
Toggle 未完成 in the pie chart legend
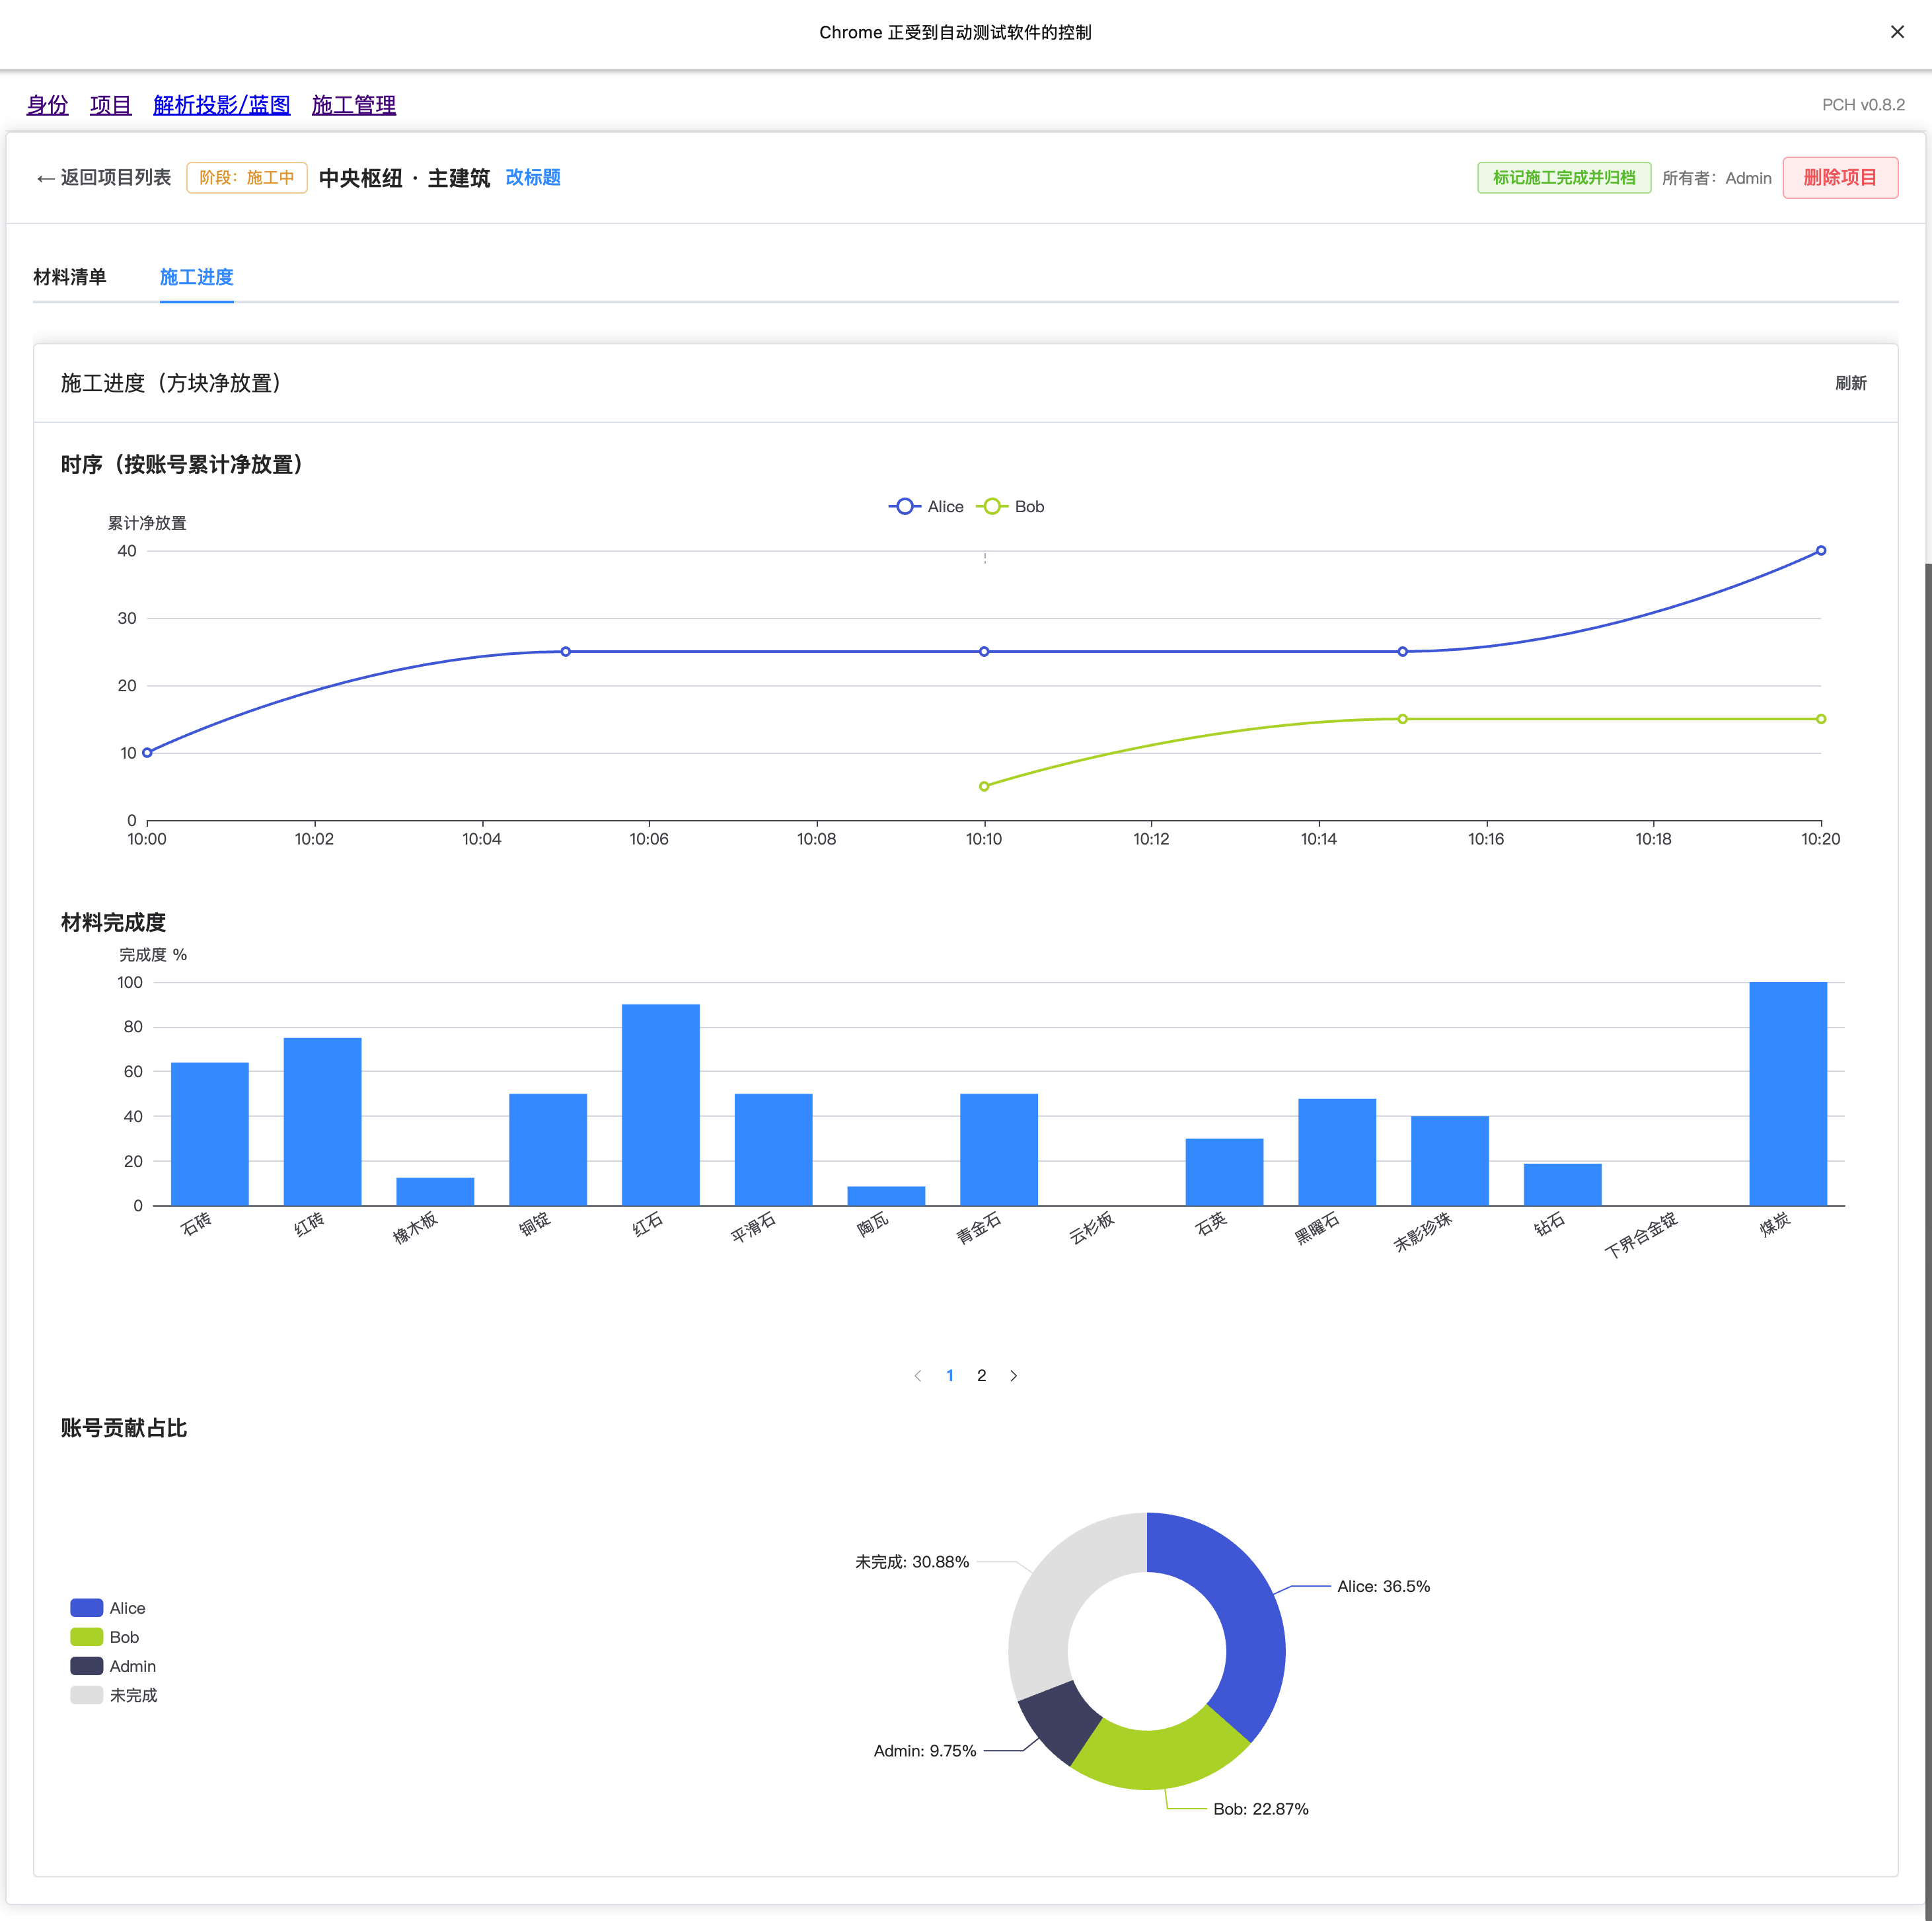coord(114,1695)
